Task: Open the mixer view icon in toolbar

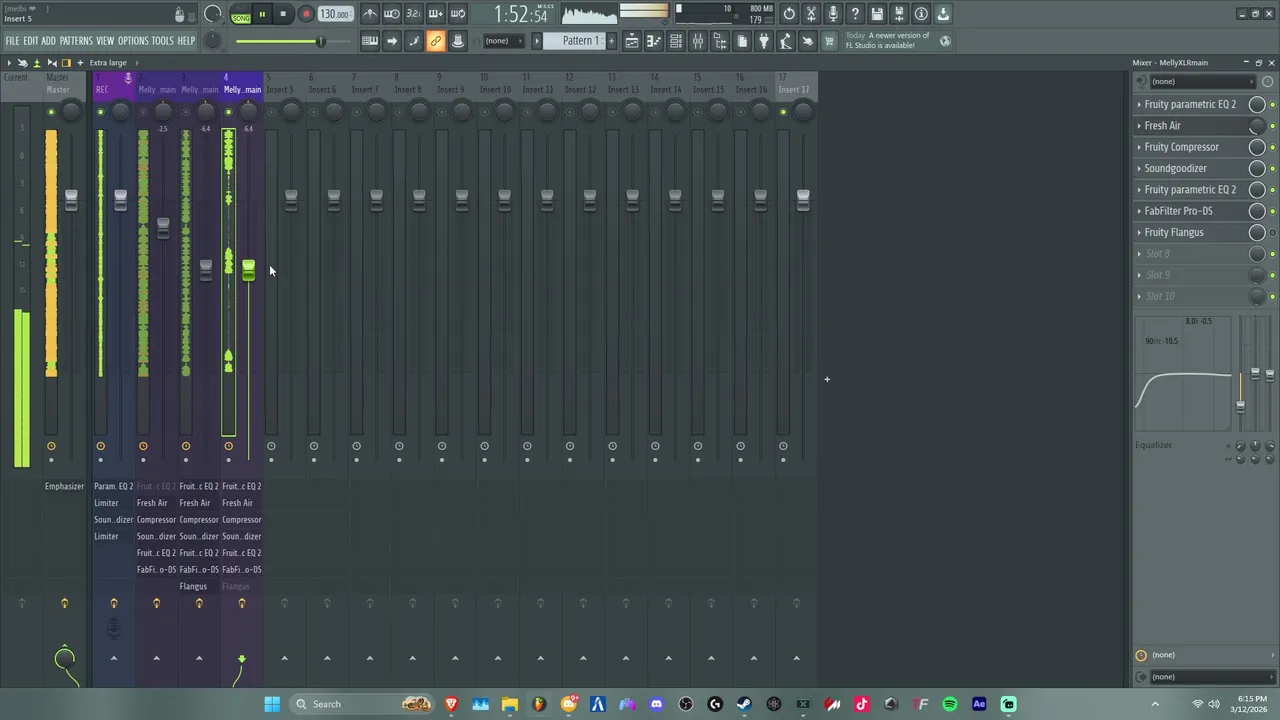Action: point(698,41)
